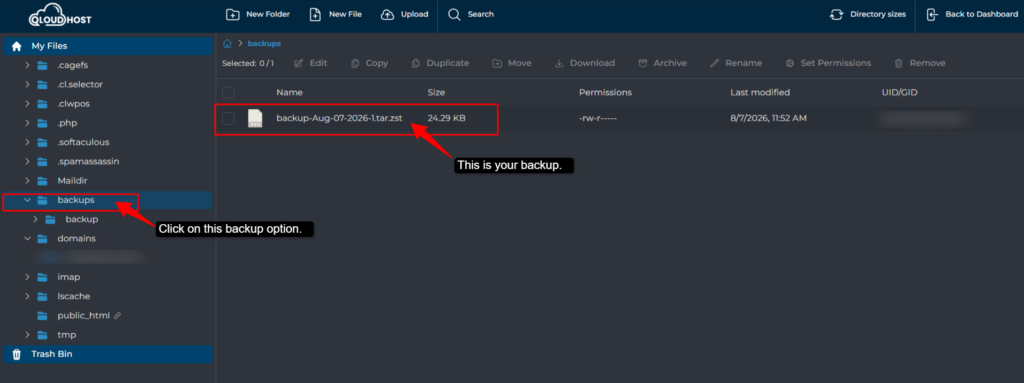Click the home icon in breadcrumb

(x=227, y=43)
